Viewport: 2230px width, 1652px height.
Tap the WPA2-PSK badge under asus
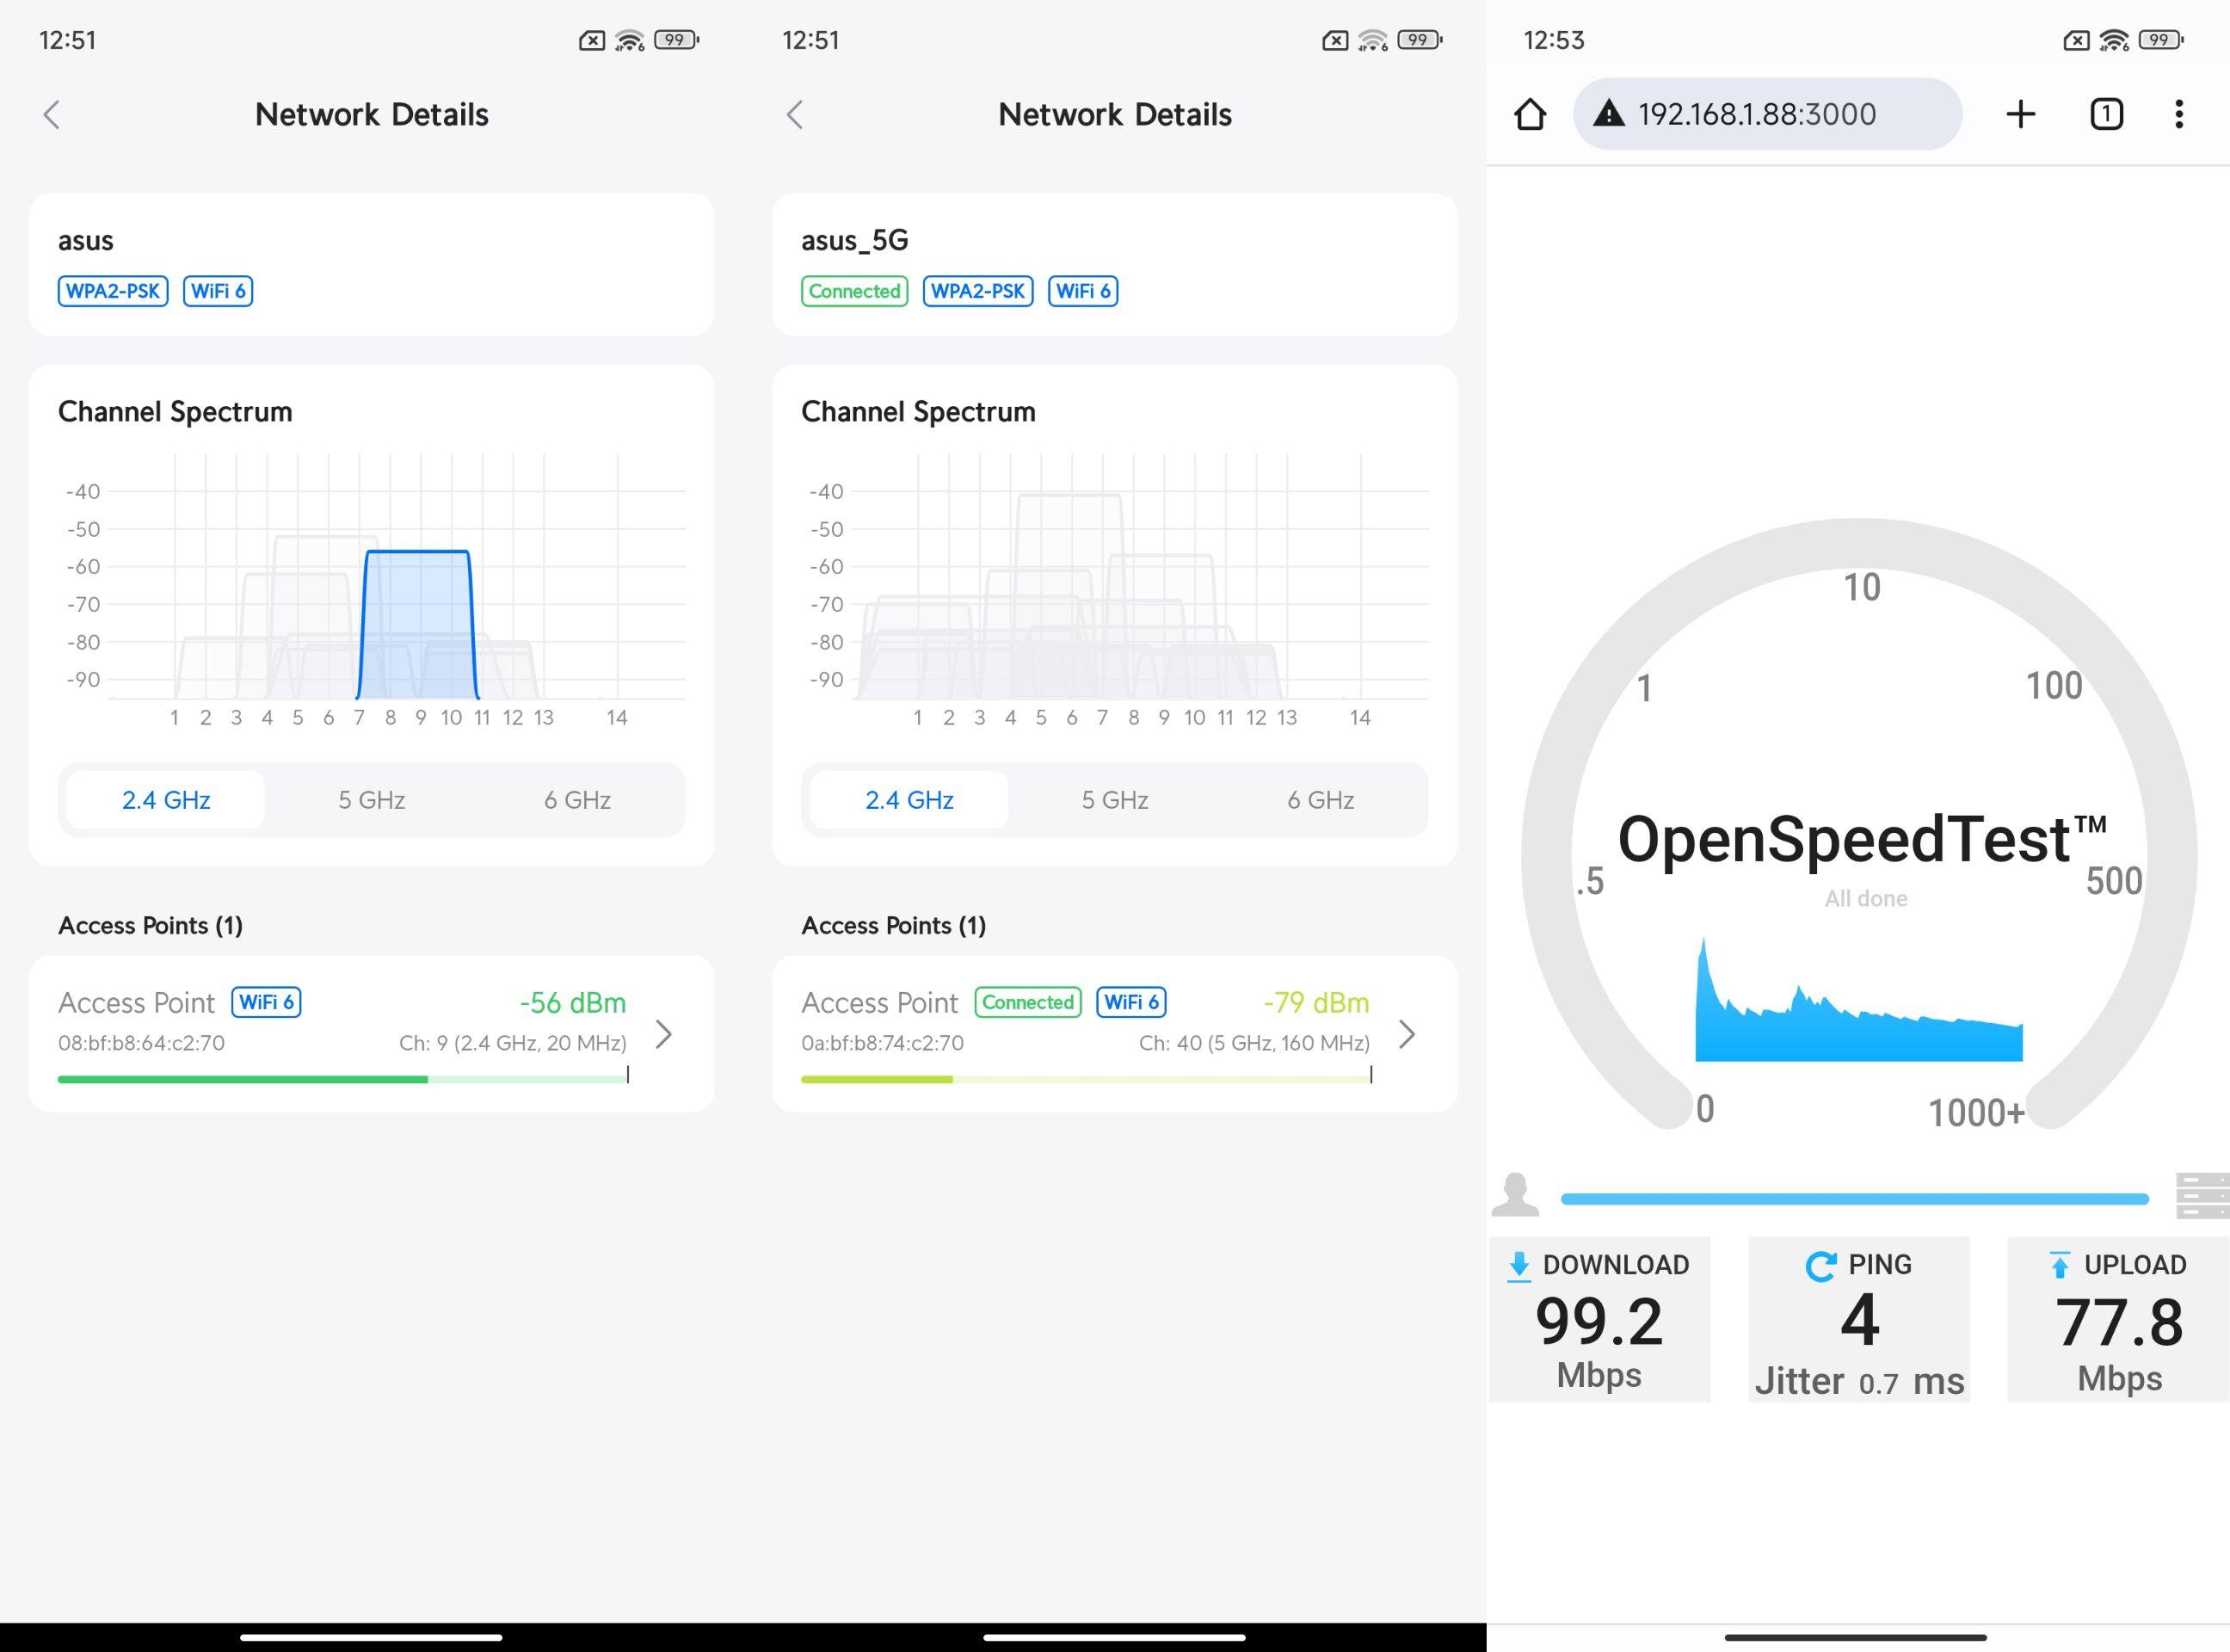113,291
